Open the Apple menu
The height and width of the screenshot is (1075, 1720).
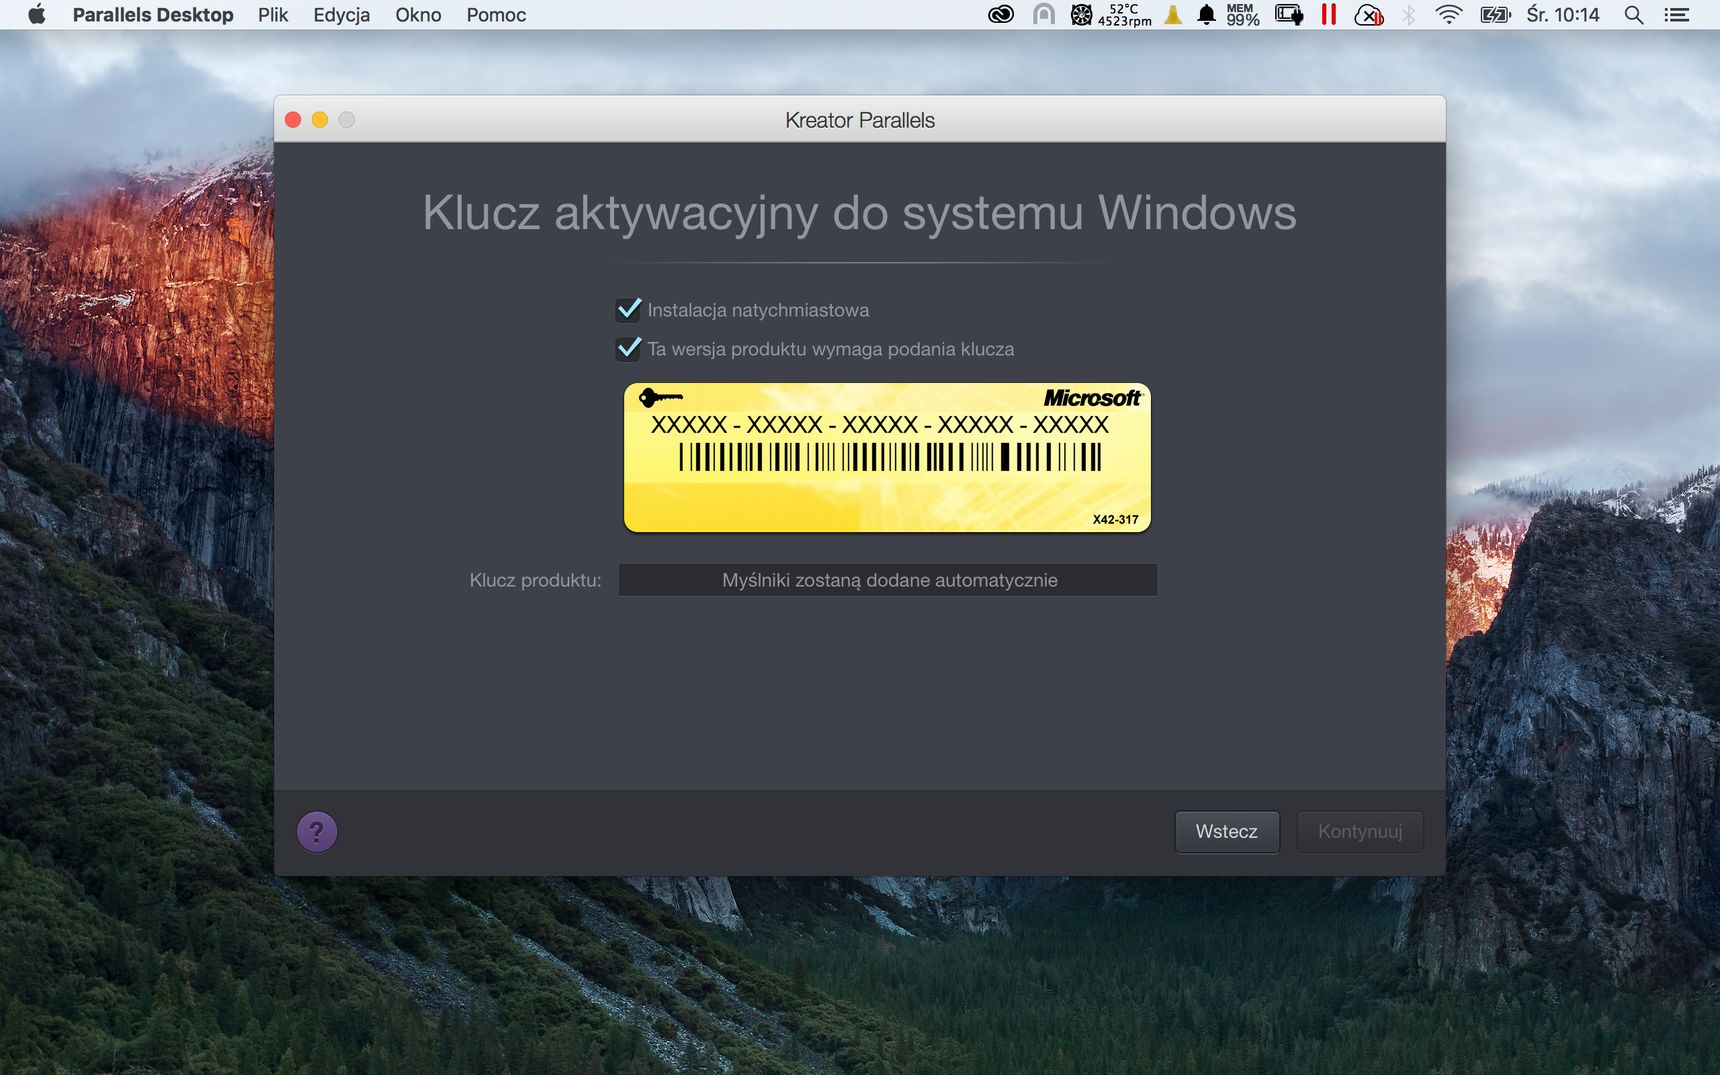point(37,14)
